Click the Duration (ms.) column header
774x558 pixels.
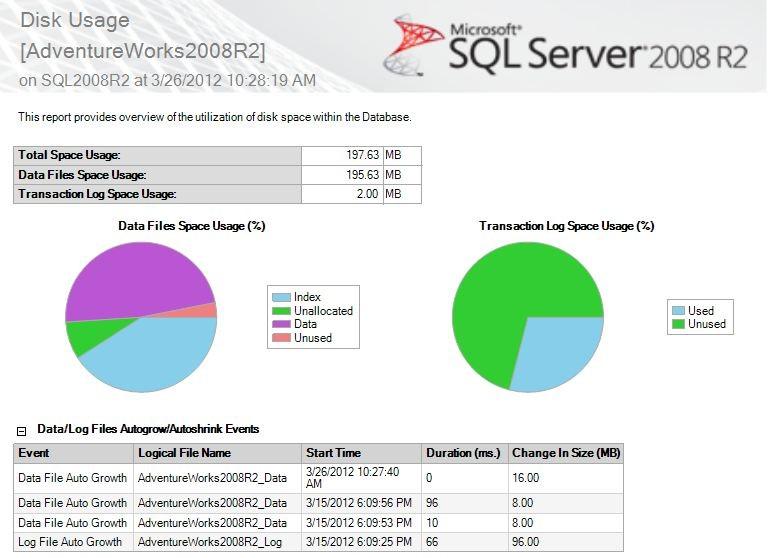tap(465, 453)
